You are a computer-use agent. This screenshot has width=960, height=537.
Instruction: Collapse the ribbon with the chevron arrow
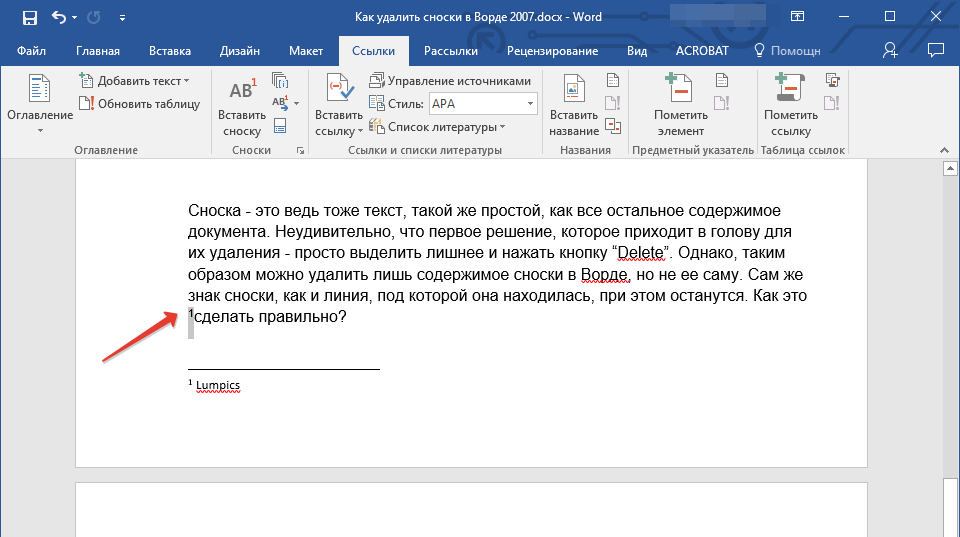tap(945, 150)
